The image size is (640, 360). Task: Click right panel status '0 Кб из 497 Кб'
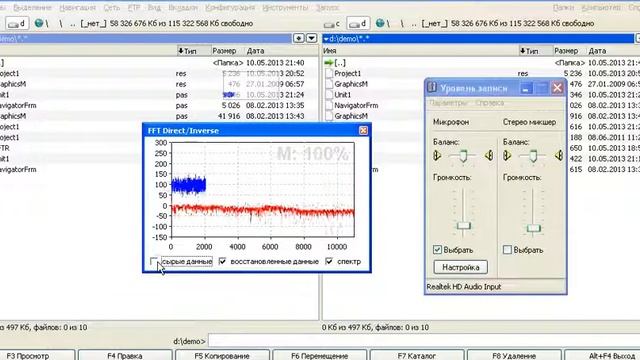pos(347,327)
